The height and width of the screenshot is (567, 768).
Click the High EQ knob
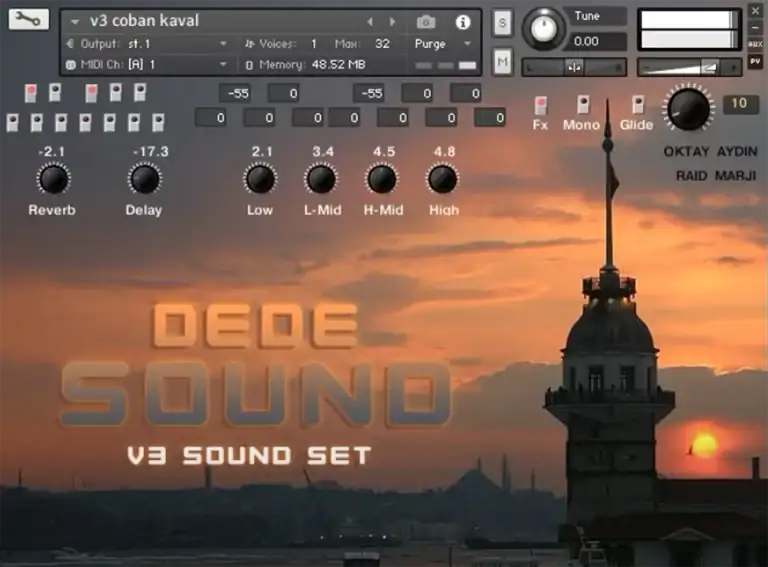point(442,179)
